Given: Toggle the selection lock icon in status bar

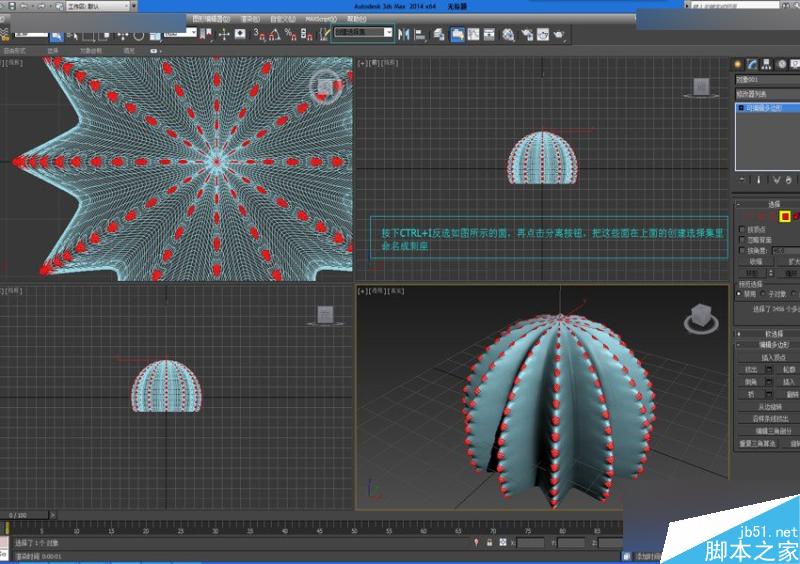Looking at the screenshot, I should click(489, 542).
